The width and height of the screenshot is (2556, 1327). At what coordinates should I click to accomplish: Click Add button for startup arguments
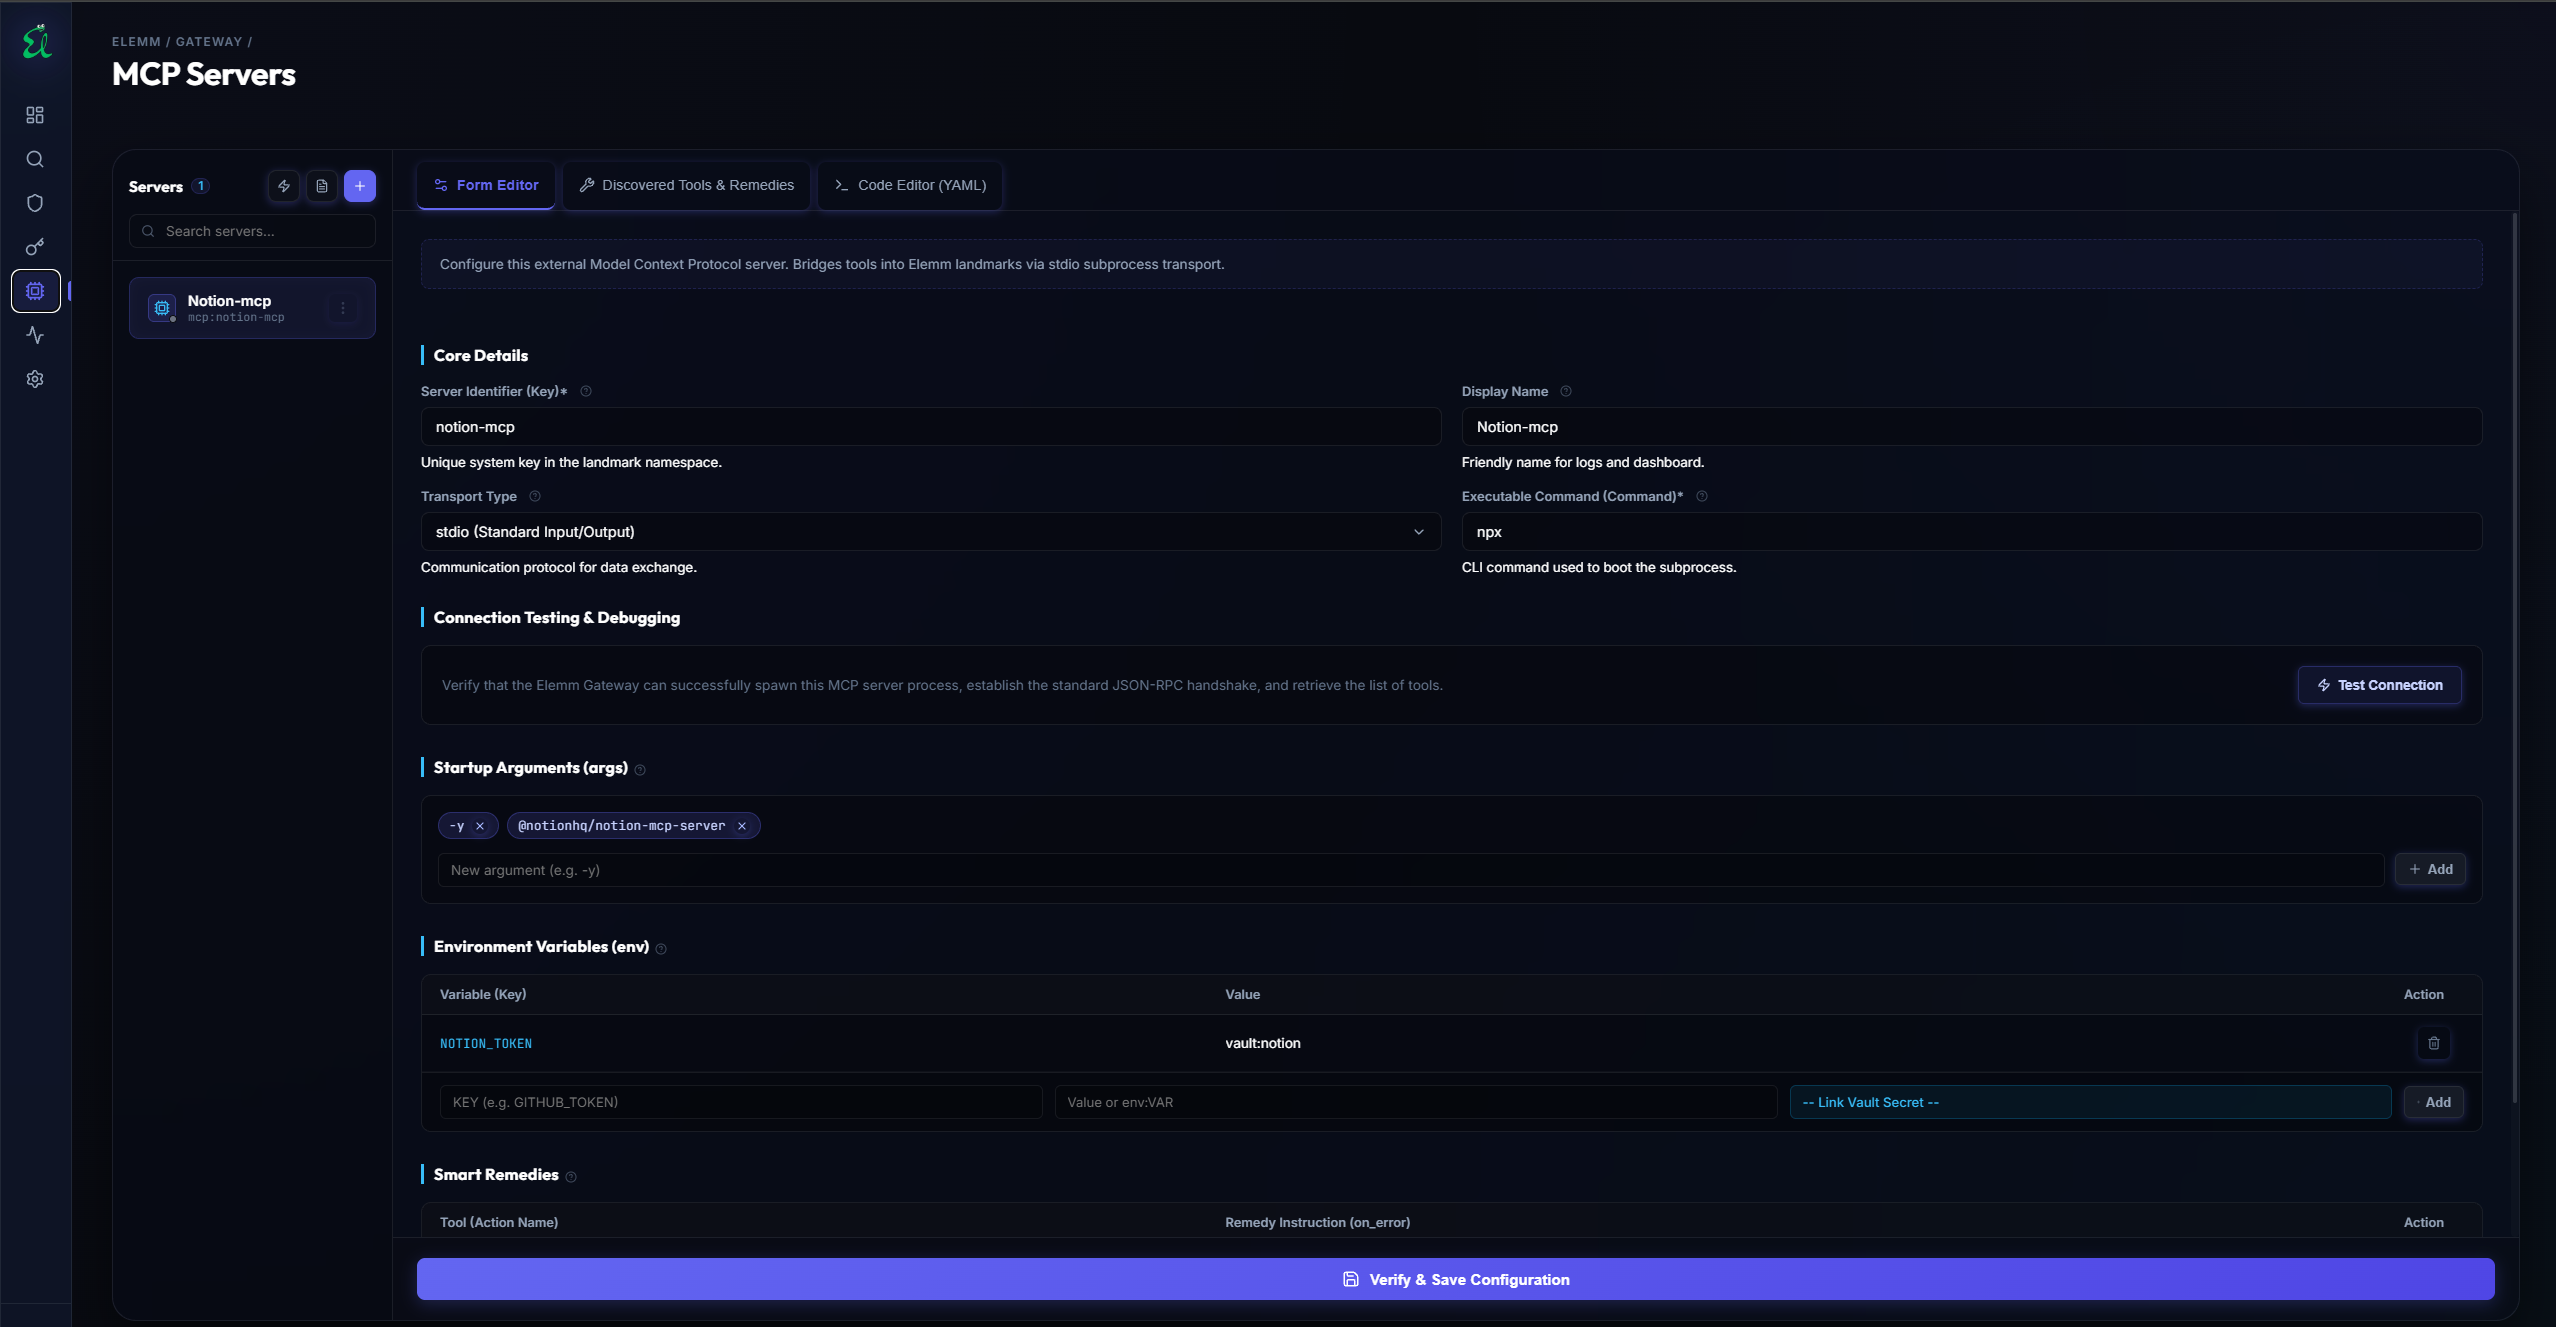(x=2430, y=870)
